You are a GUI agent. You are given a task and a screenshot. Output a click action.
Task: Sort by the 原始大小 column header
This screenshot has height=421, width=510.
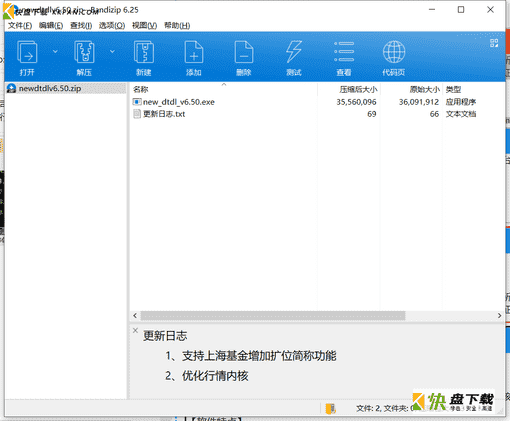coord(411,89)
